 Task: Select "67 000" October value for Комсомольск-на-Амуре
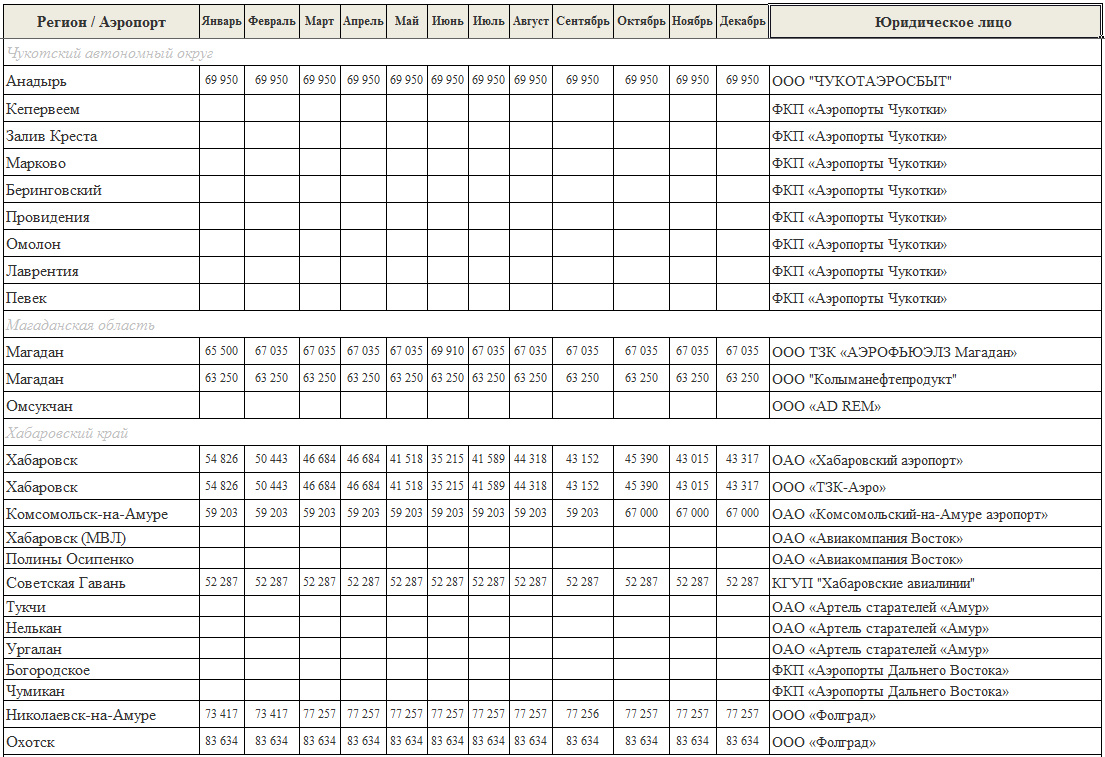tap(641, 512)
